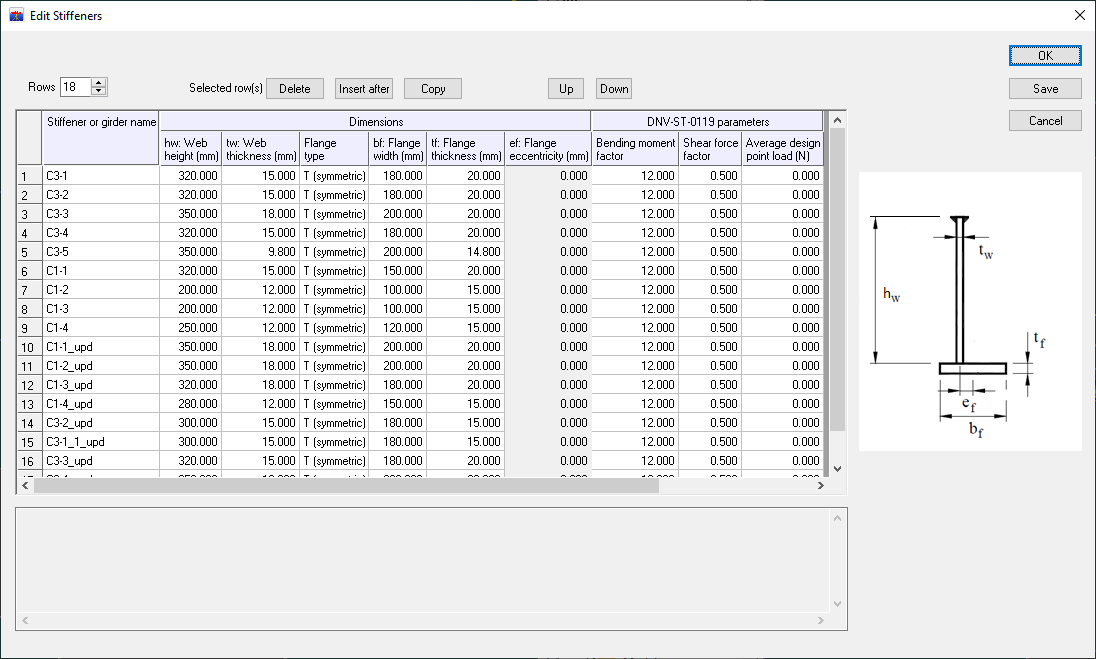
Task: Open Flange type cell for row C1-2
Action: click(x=334, y=290)
